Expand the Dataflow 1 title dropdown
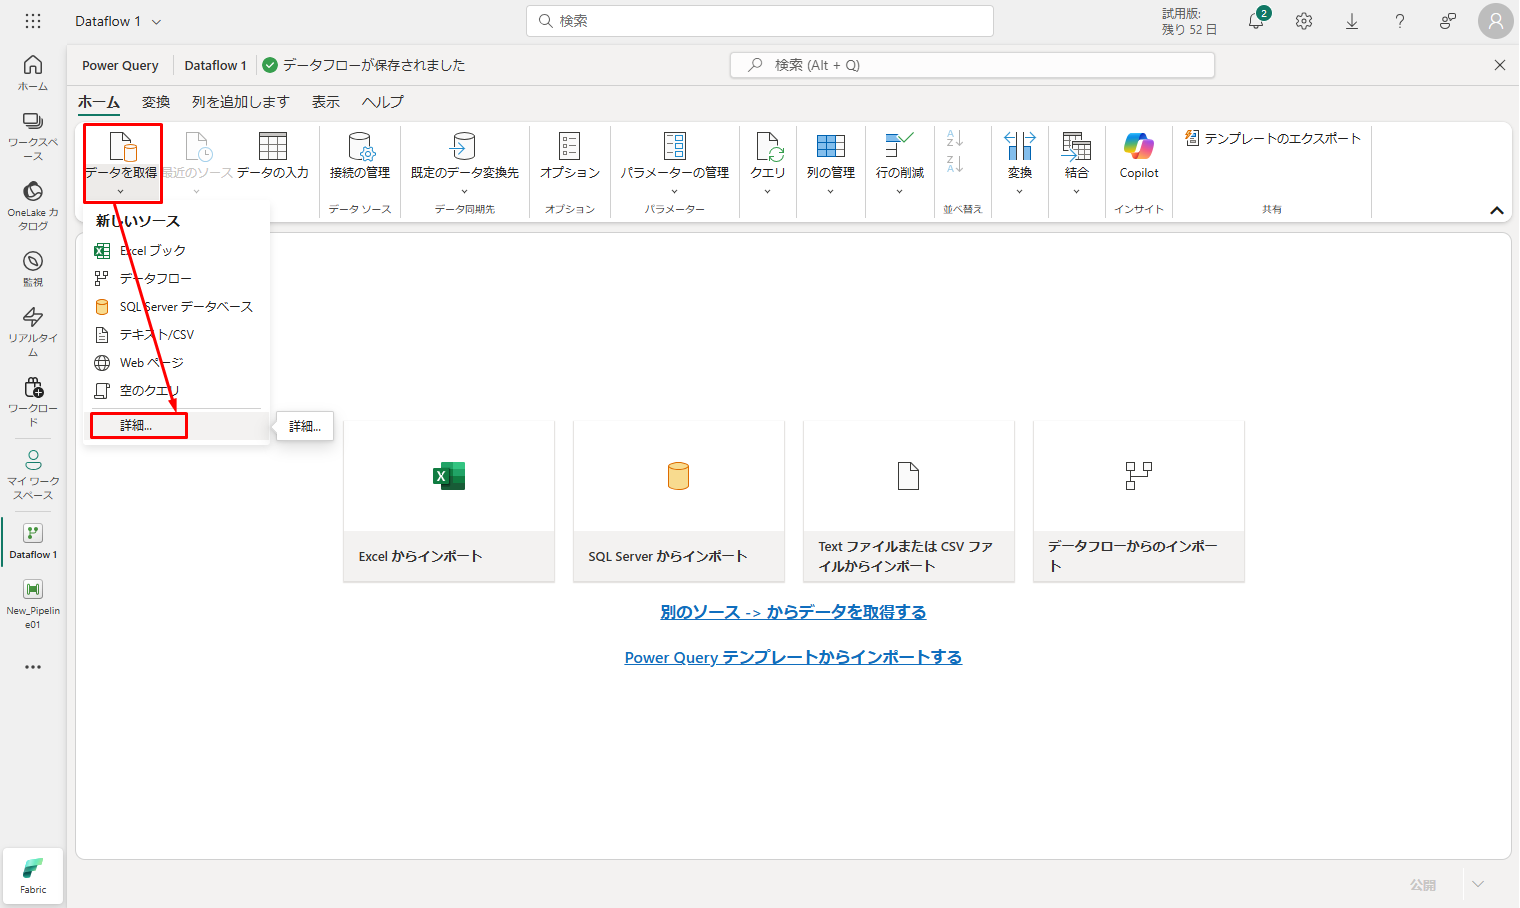The width and height of the screenshot is (1520, 908). click(156, 21)
